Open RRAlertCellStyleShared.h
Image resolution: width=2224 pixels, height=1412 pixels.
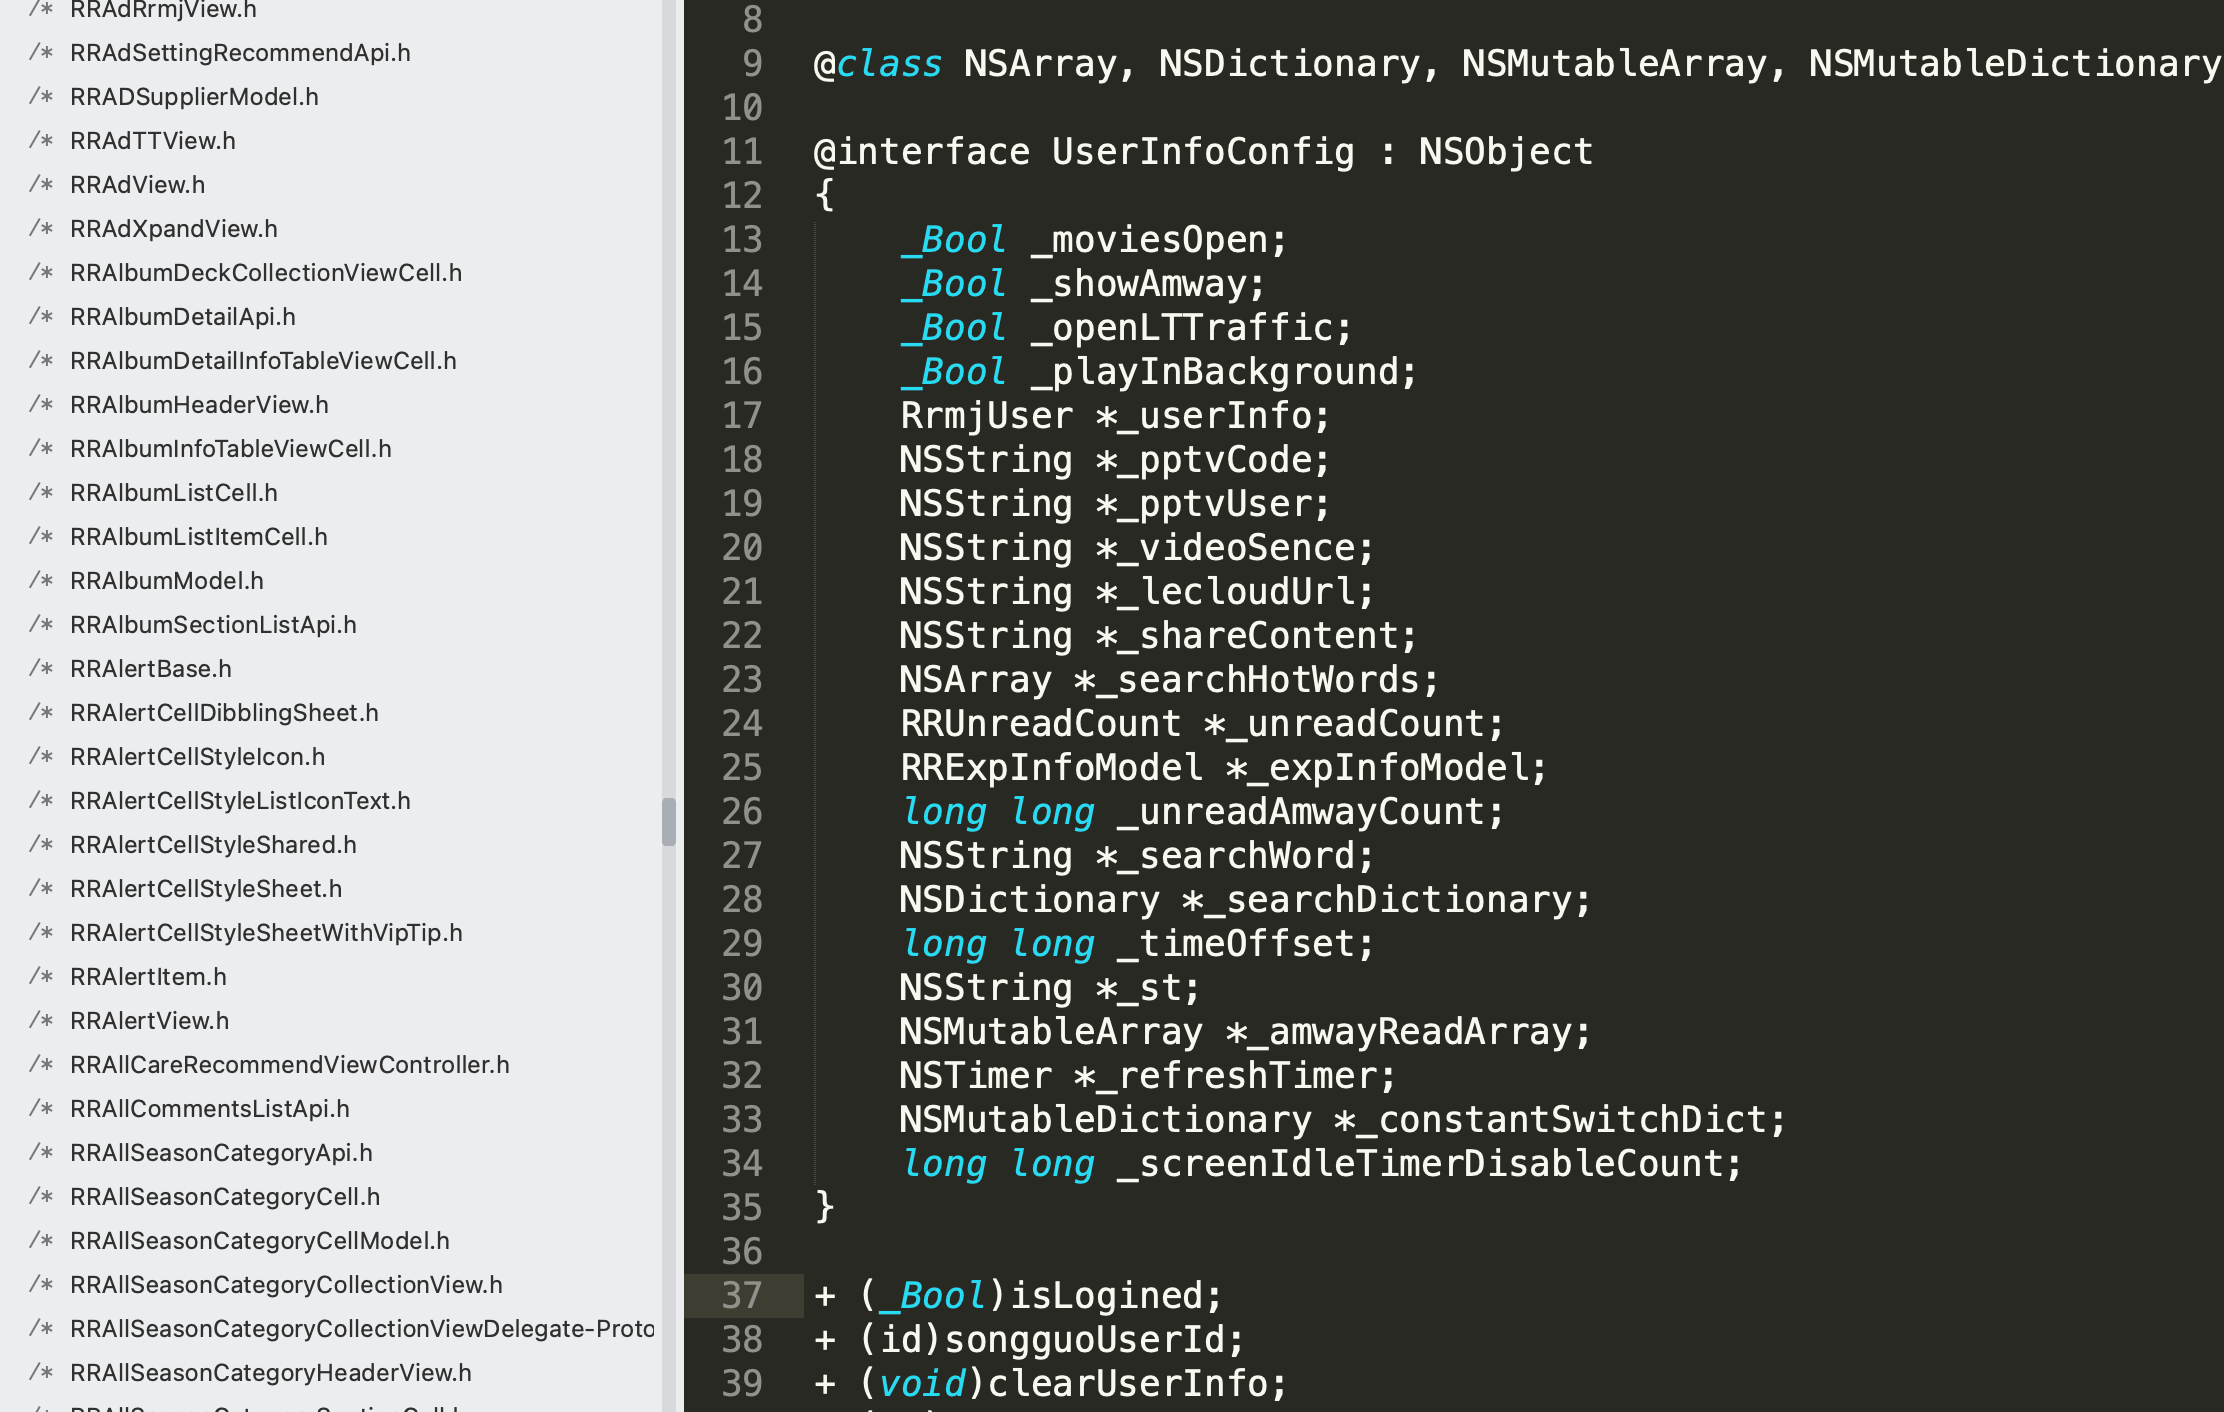213,845
